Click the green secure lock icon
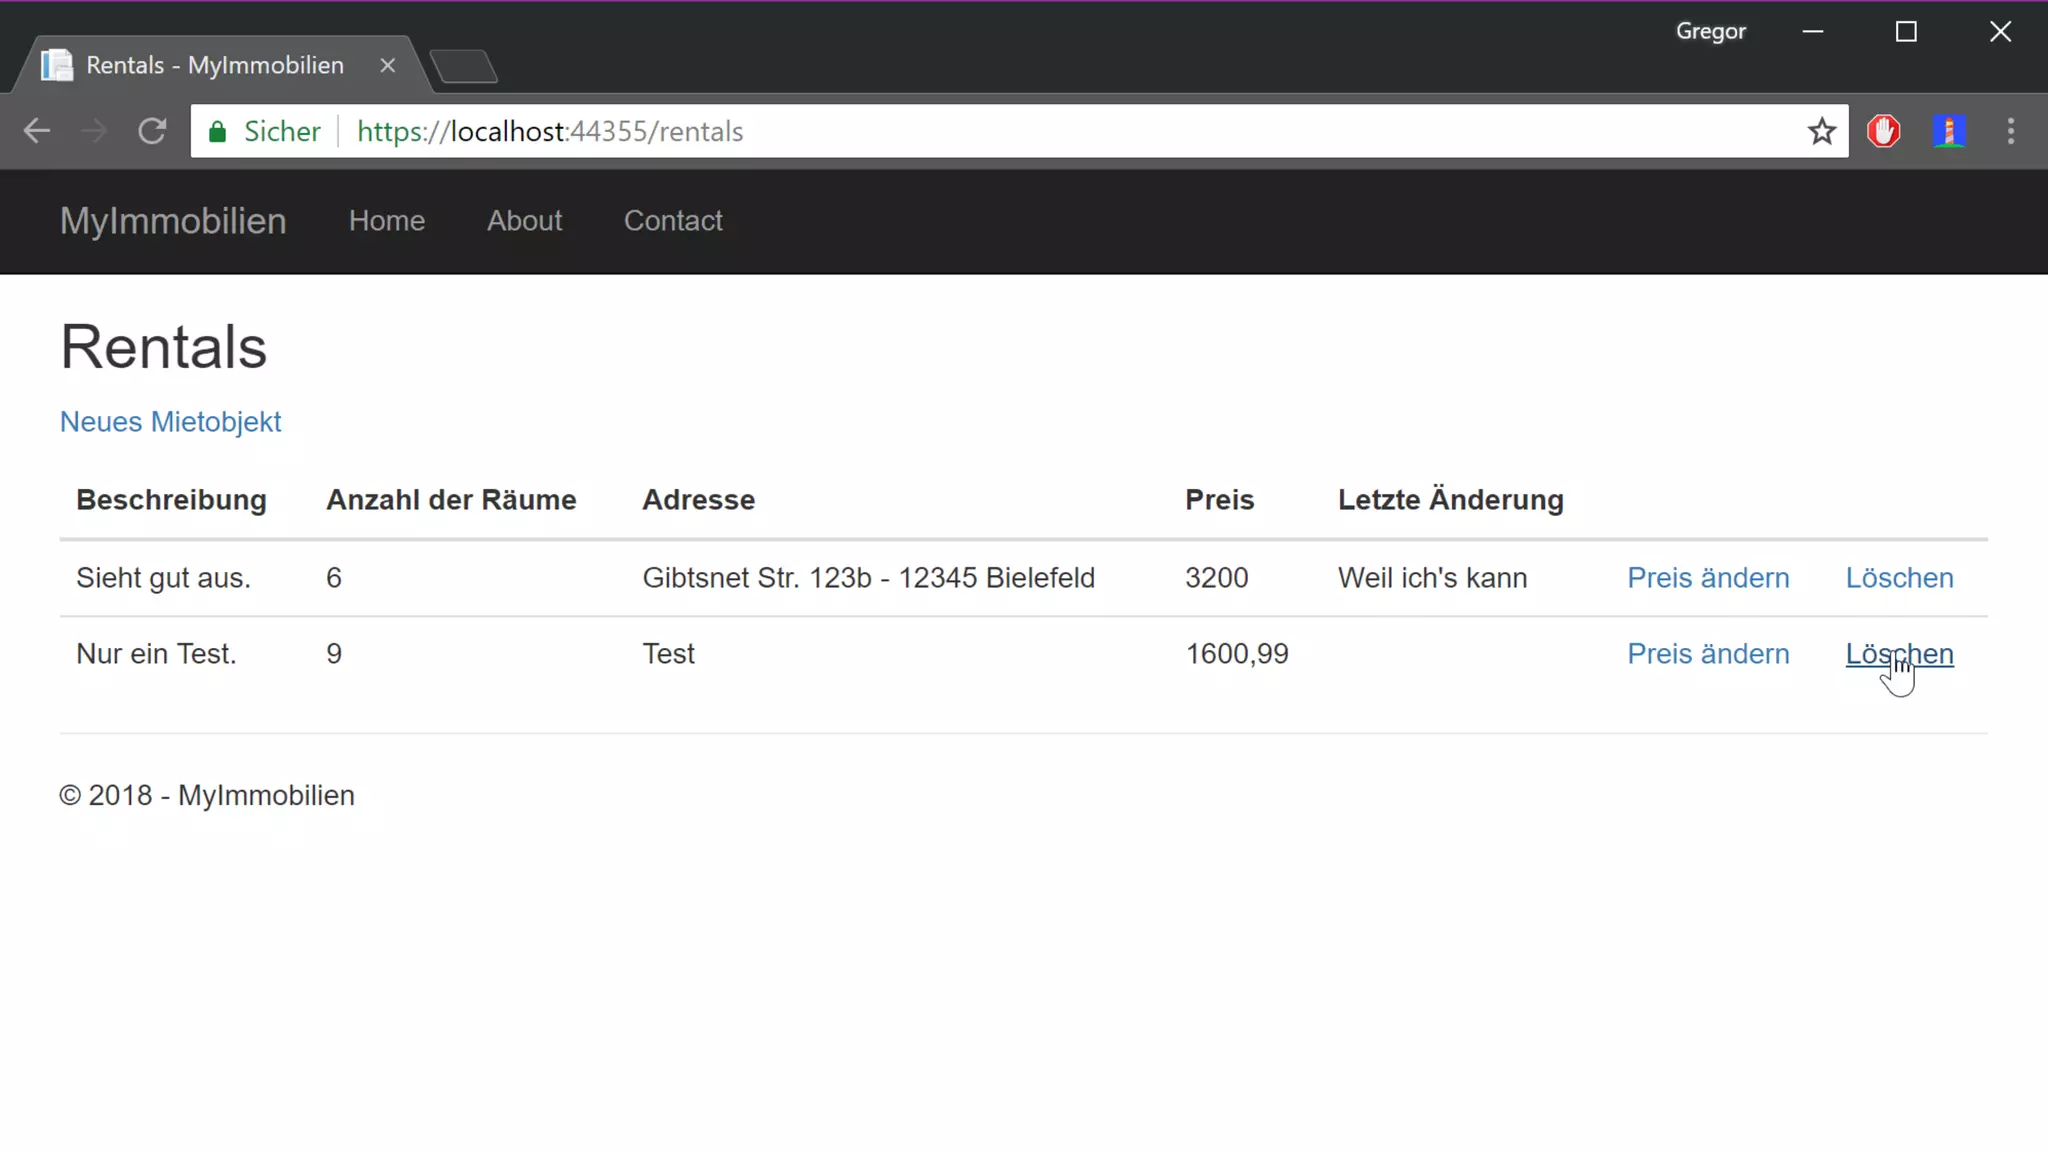The width and height of the screenshot is (2048, 1152). click(x=217, y=131)
